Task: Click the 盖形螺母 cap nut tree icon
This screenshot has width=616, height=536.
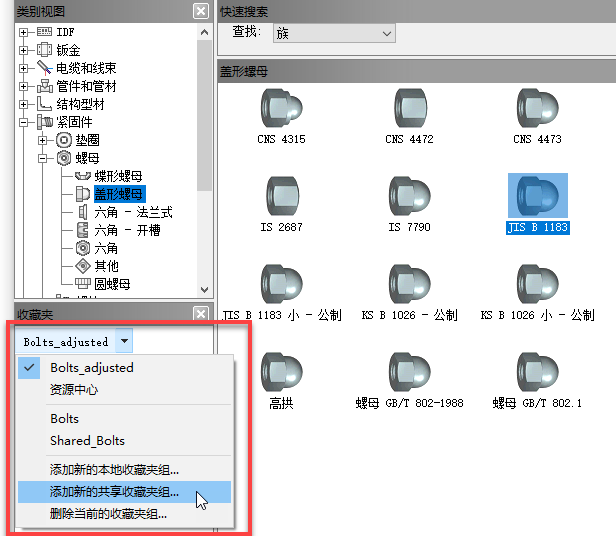Action: [83, 194]
